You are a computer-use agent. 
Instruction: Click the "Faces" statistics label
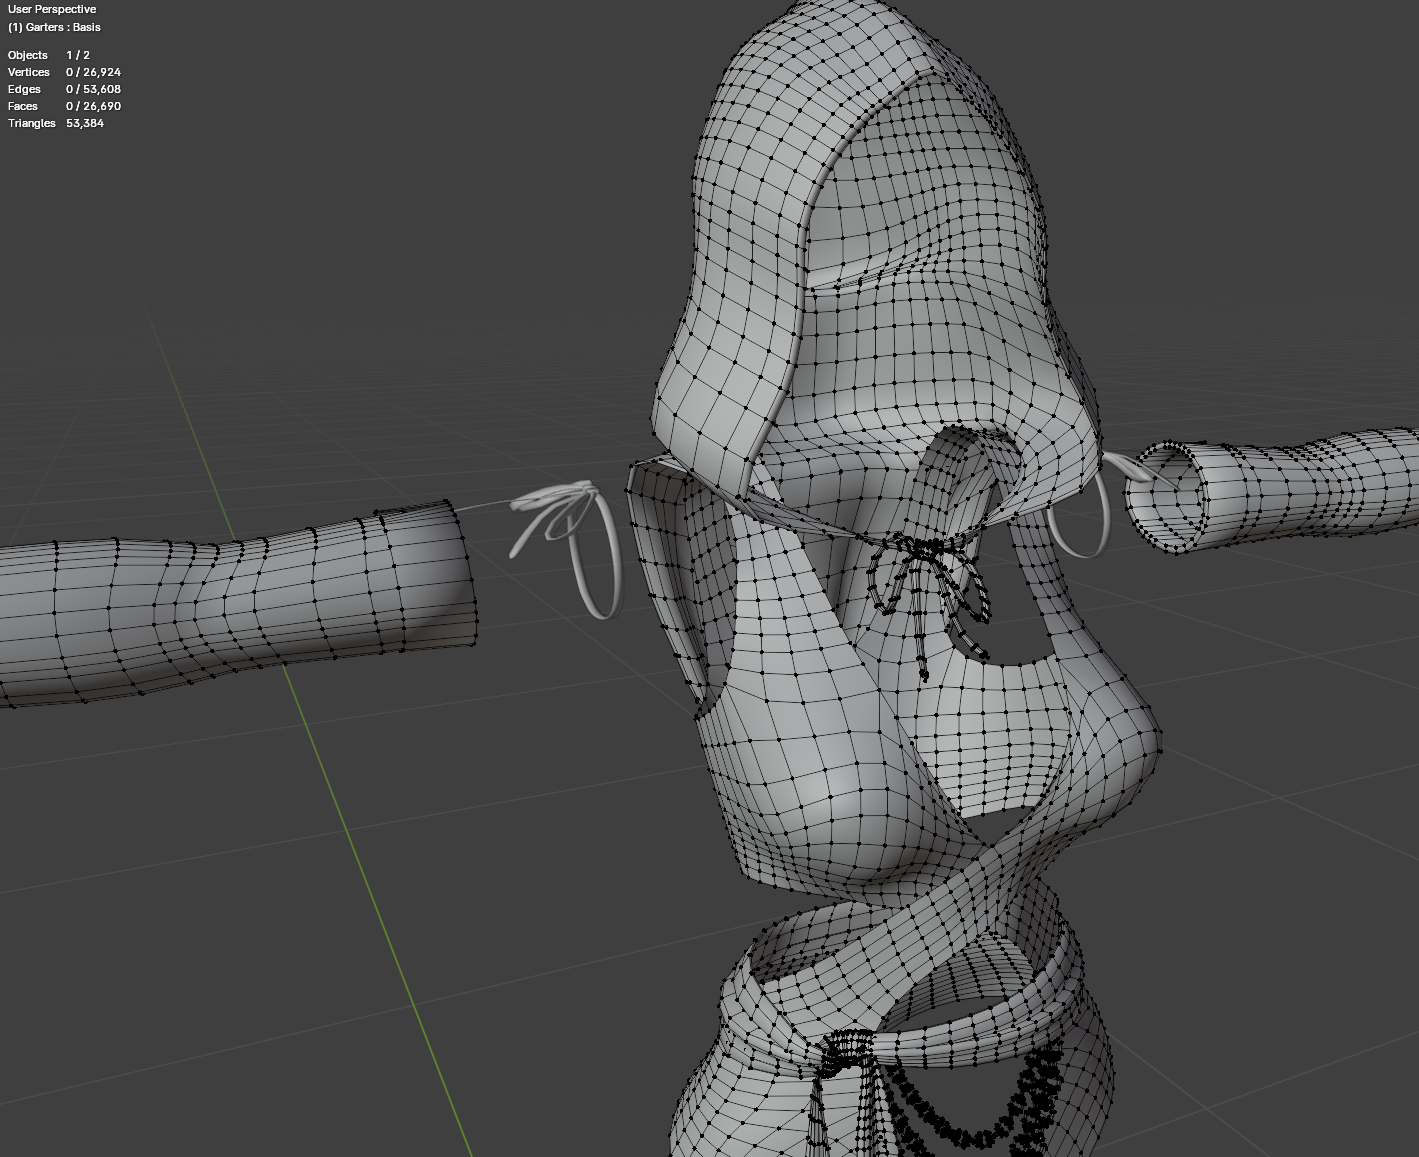point(23,106)
